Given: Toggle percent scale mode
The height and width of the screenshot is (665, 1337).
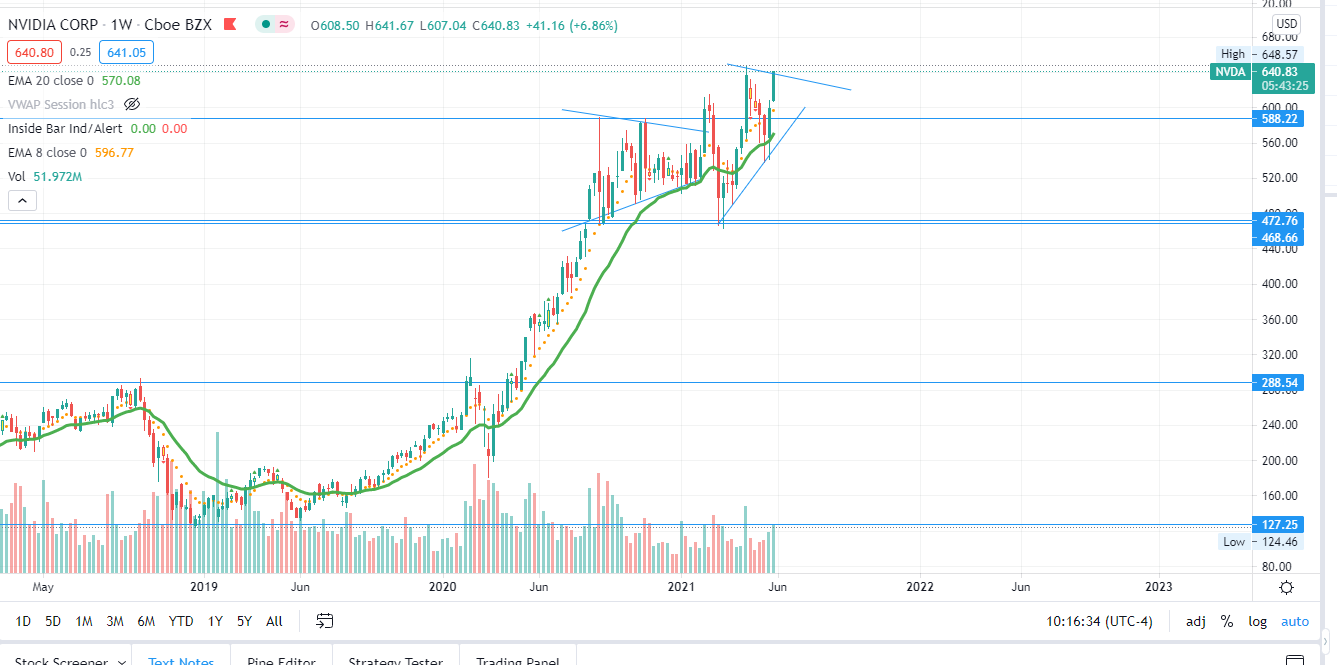Looking at the screenshot, I should pos(1227,621).
